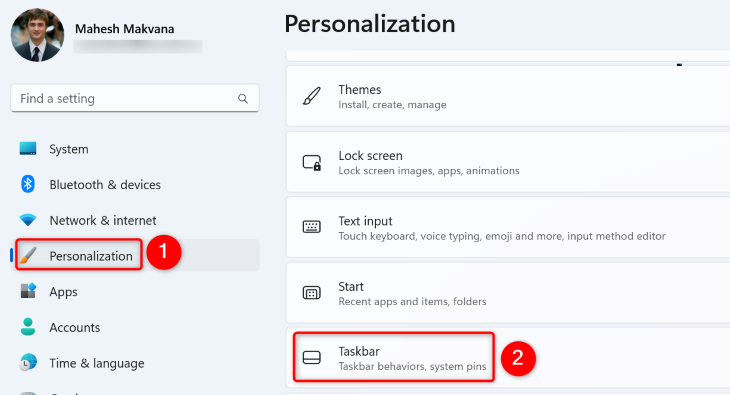
Task: Click the Personalization page heading
Action: pyautogui.click(x=370, y=24)
